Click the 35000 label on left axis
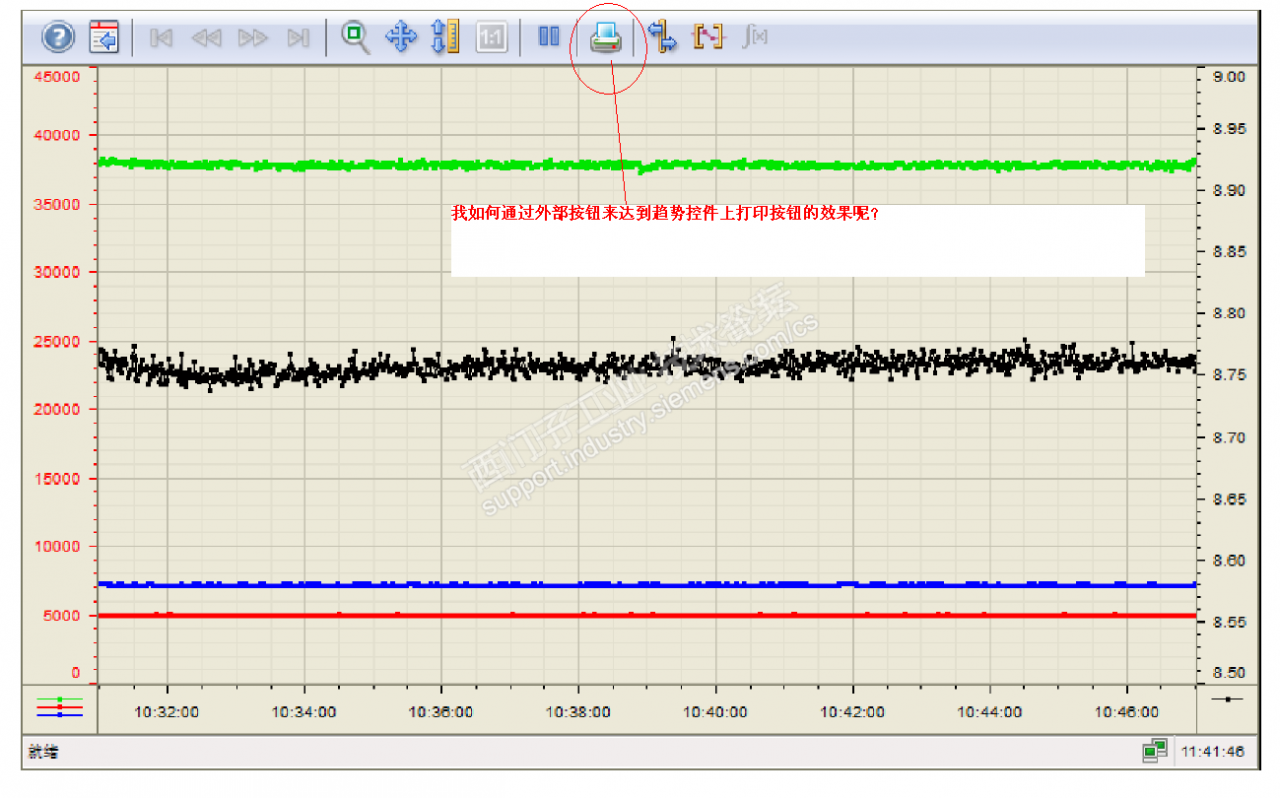This screenshot has height=798, width=1280. [x=57, y=204]
